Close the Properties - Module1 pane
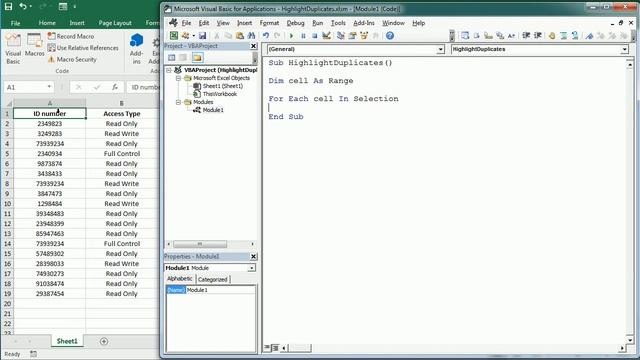Image resolution: width=640 pixels, height=360 pixels. click(x=253, y=256)
